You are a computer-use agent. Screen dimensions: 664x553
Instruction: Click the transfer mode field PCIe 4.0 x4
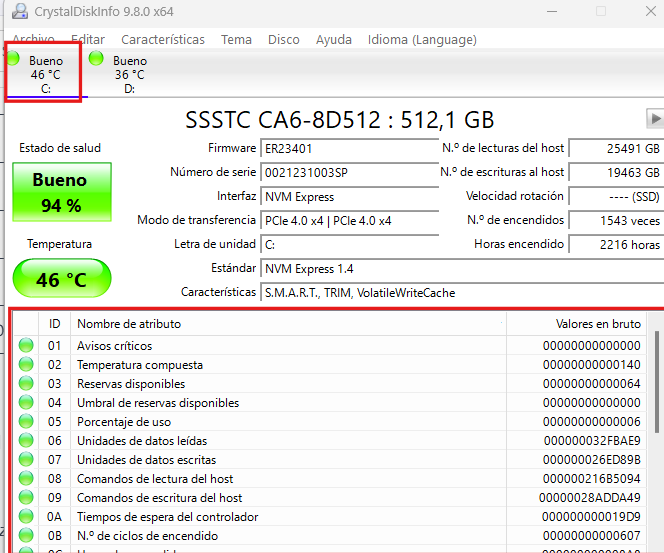coord(349,221)
